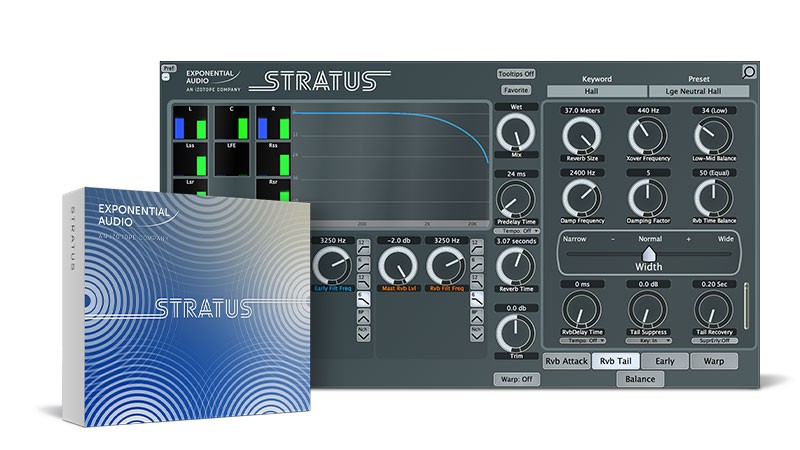Open the Preset Lge Neutral Hall selector

pyautogui.click(x=698, y=91)
